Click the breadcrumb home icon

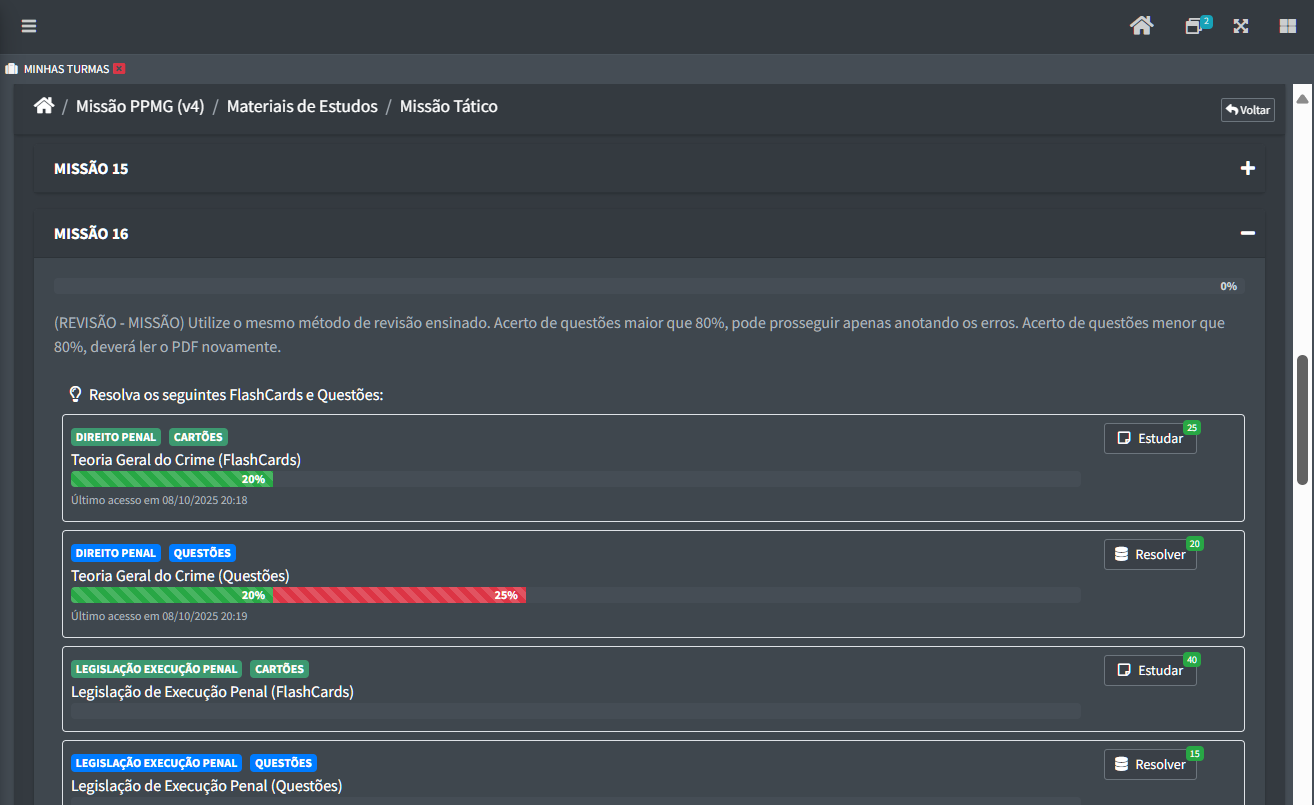pyautogui.click(x=44, y=106)
